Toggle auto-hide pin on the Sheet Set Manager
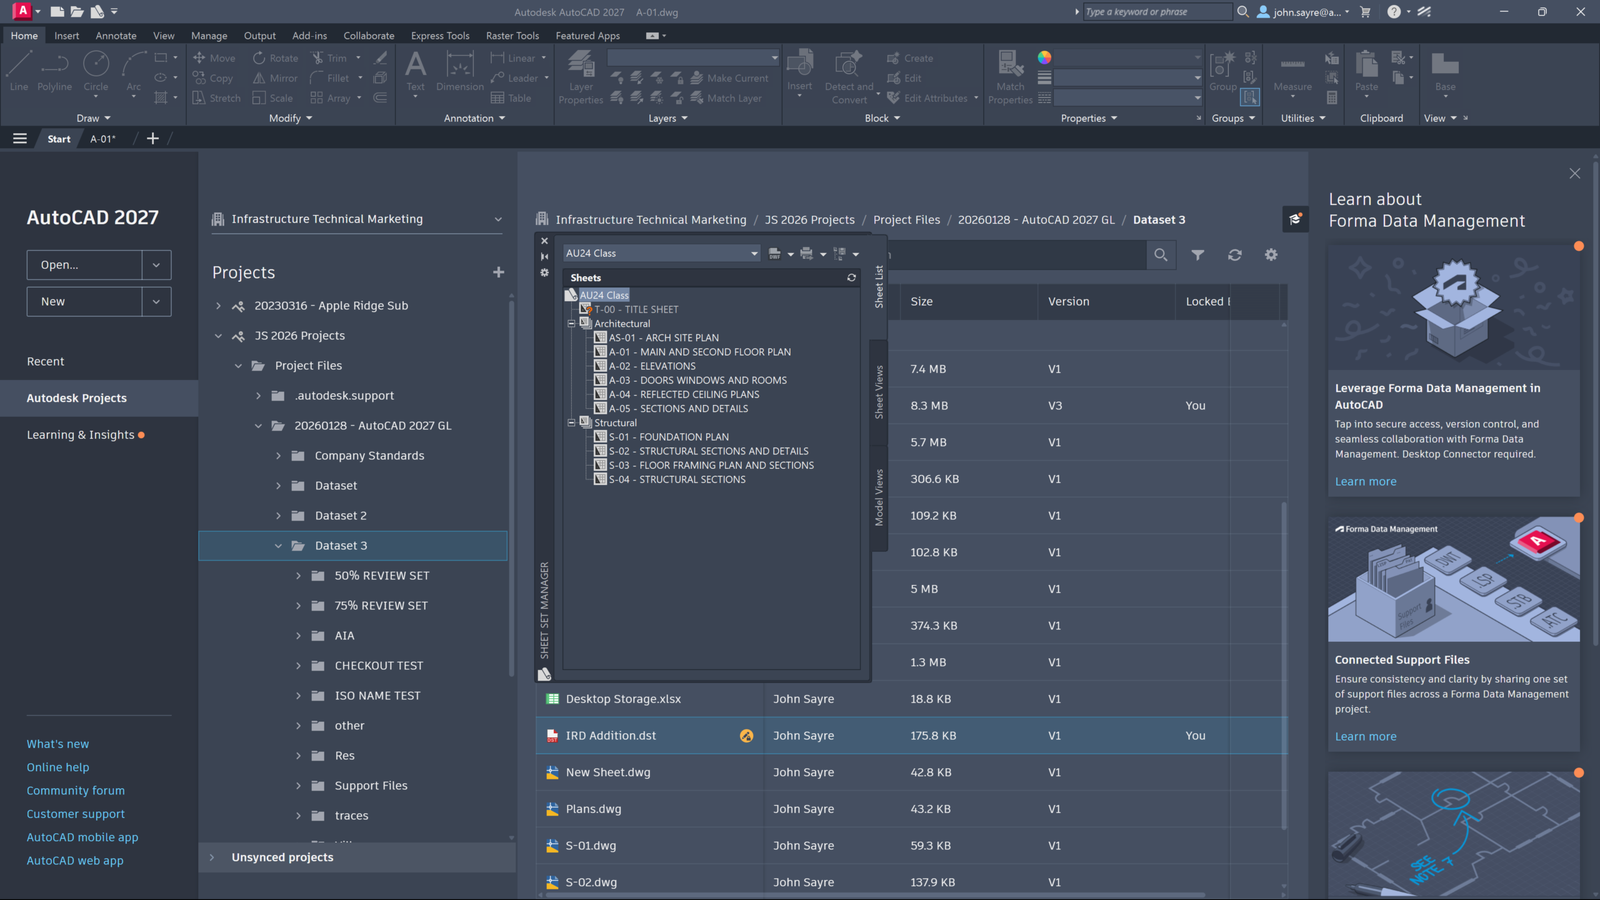The image size is (1600, 900). [x=544, y=256]
